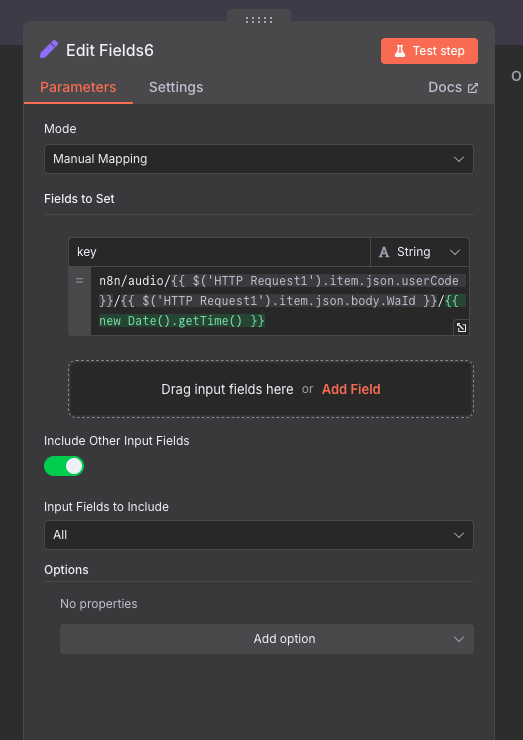Grab the dotted panel drag handle
Viewport: 523px width, 740px height.
tap(259, 20)
